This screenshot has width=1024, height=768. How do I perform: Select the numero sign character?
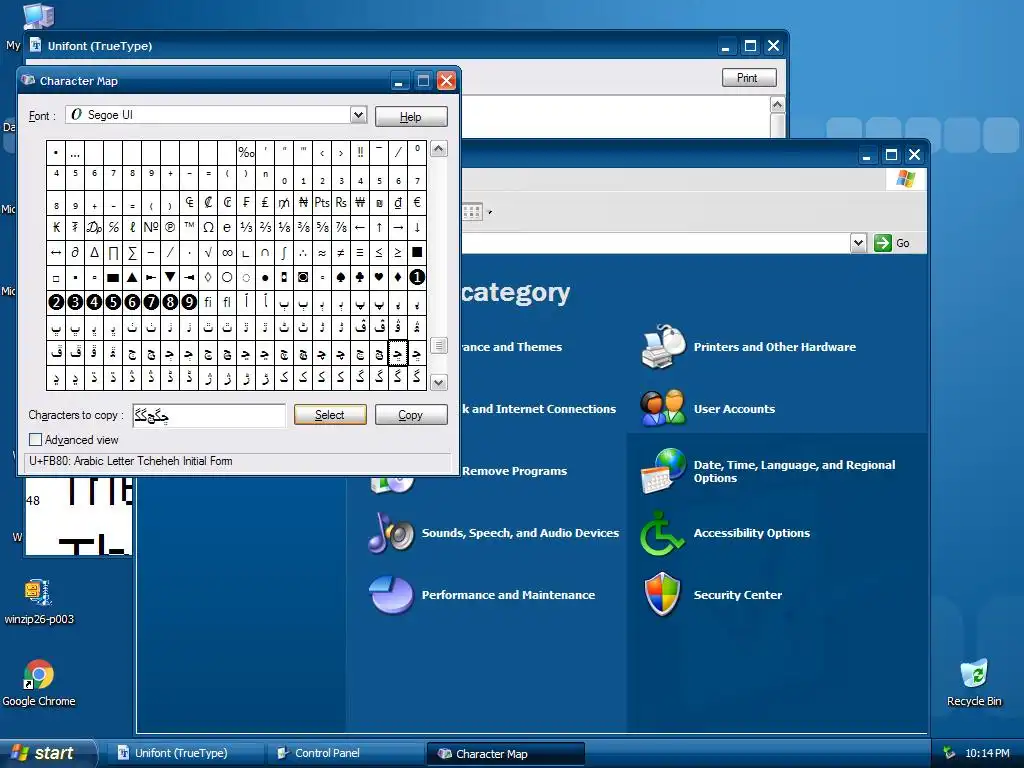151,227
